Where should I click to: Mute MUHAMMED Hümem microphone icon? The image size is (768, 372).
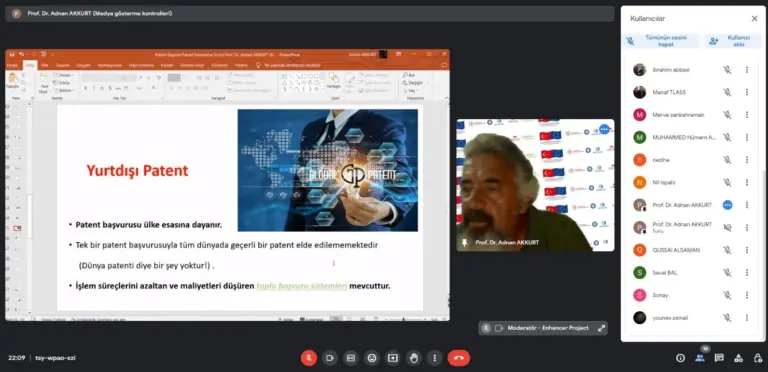[727, 137]
